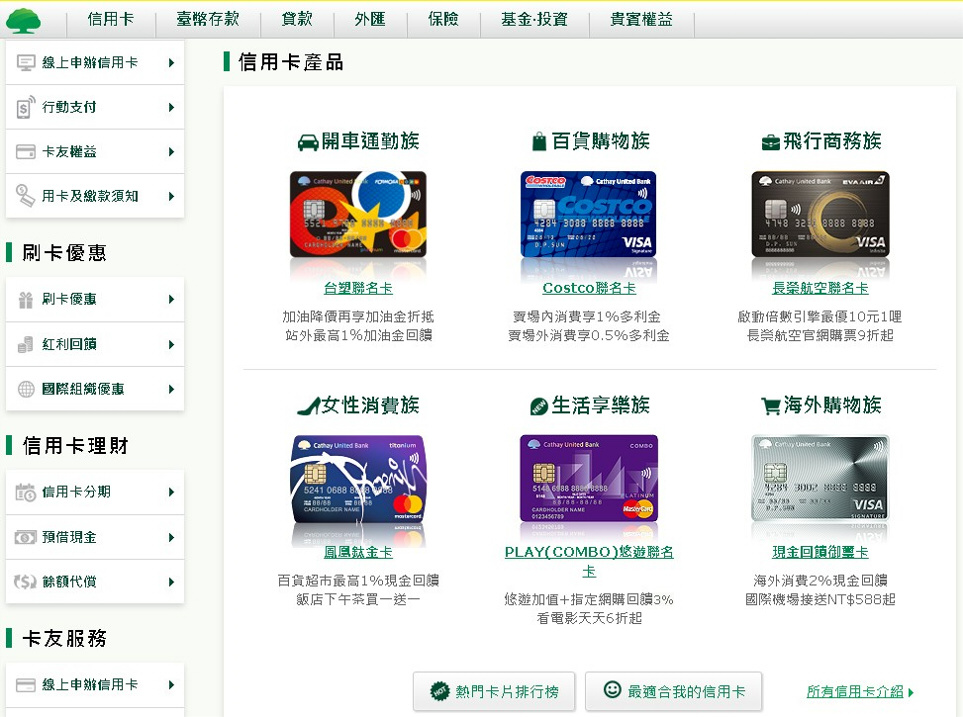963x717 pixels.
Task: Click the silver Visa Signature card image
Action: [x=821, y=479]
